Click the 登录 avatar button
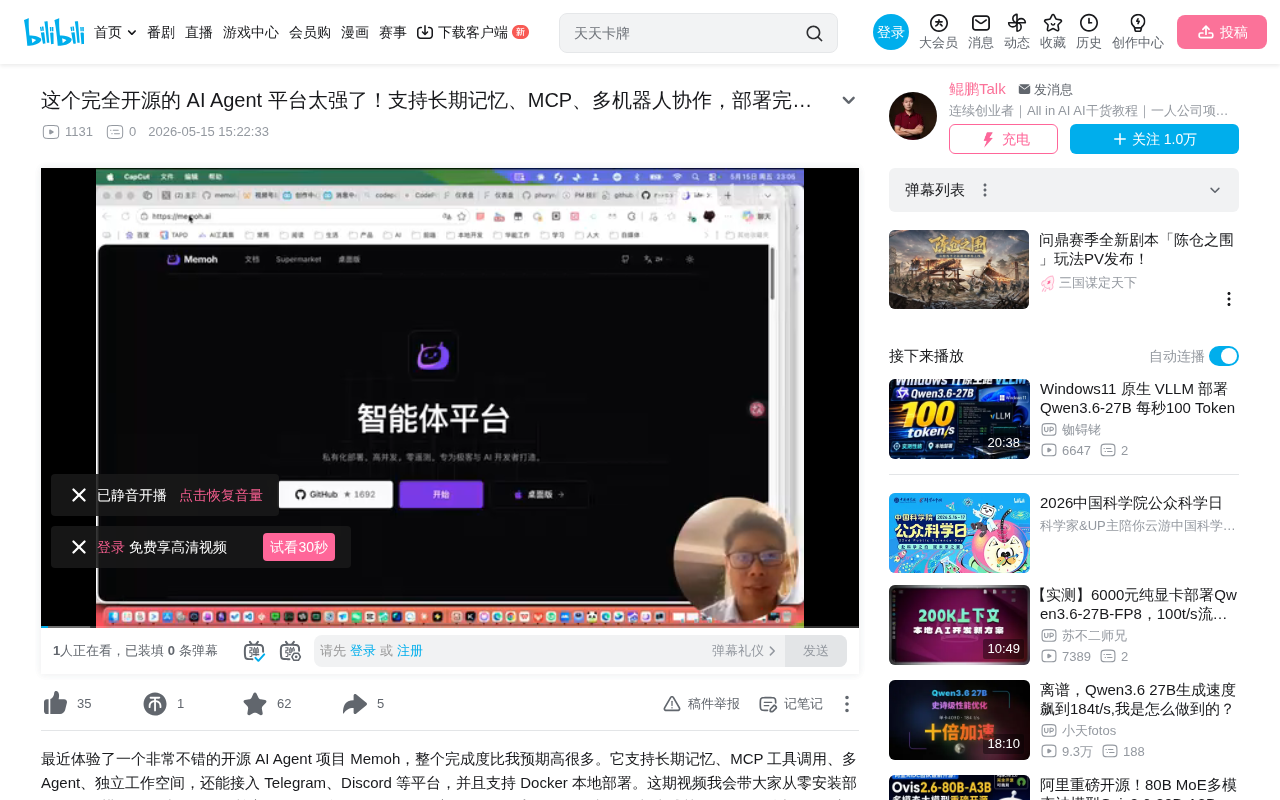This screenshot has height=800, width=1280. tap(891, 32)
